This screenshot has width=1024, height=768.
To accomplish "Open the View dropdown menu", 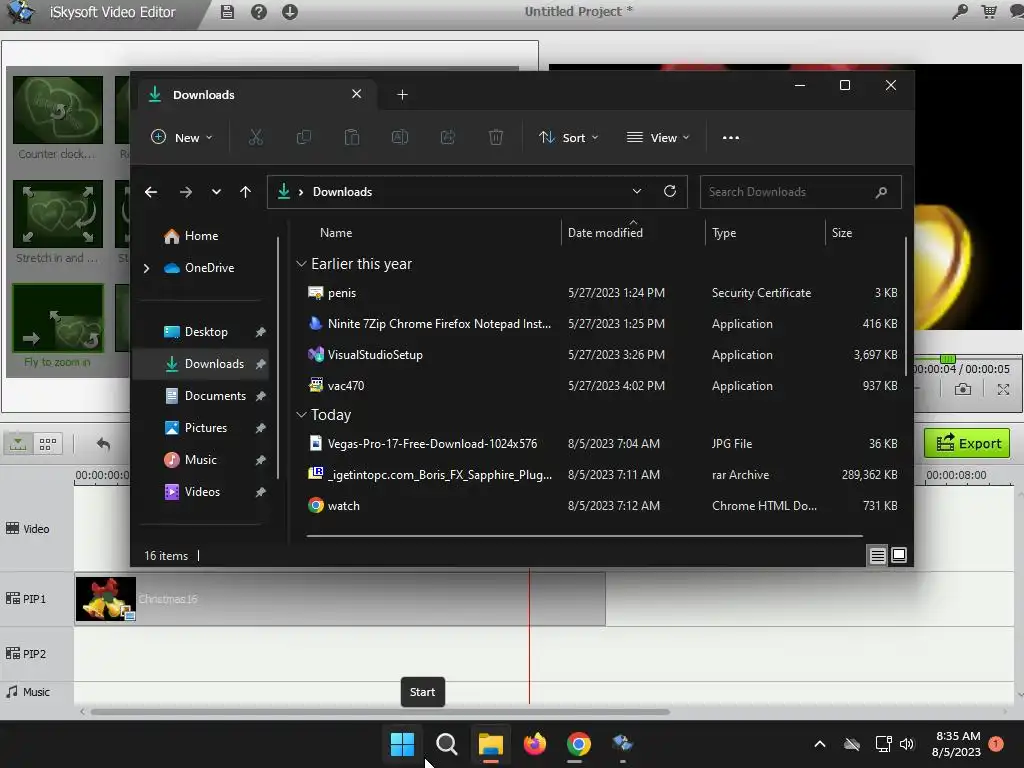I will (658, 138).
